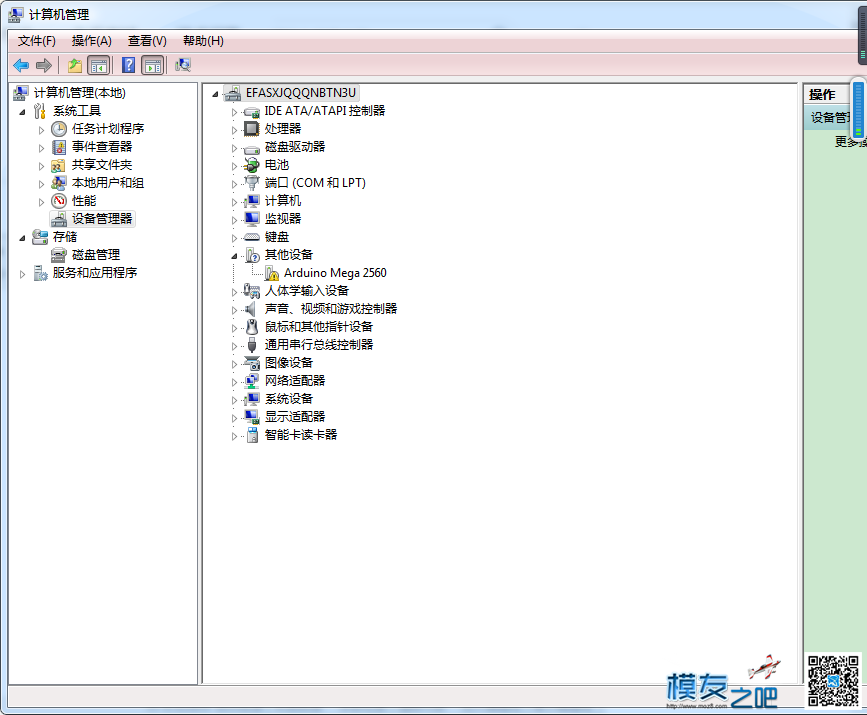
Task: Click the 通用串行总线控制器 USB icon
Action: coord(252,345)
